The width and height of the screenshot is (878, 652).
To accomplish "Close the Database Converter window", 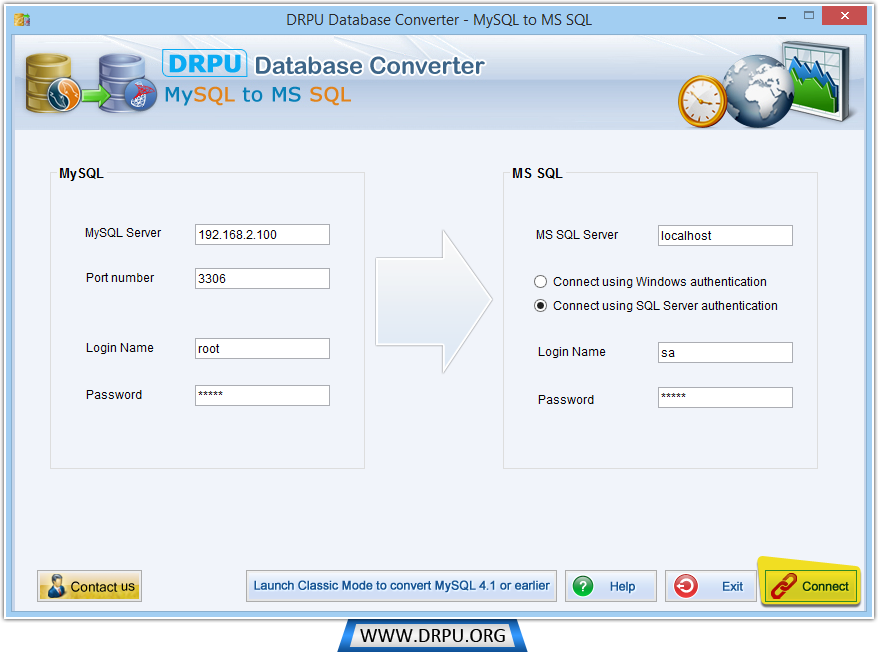I will point(844,16).
